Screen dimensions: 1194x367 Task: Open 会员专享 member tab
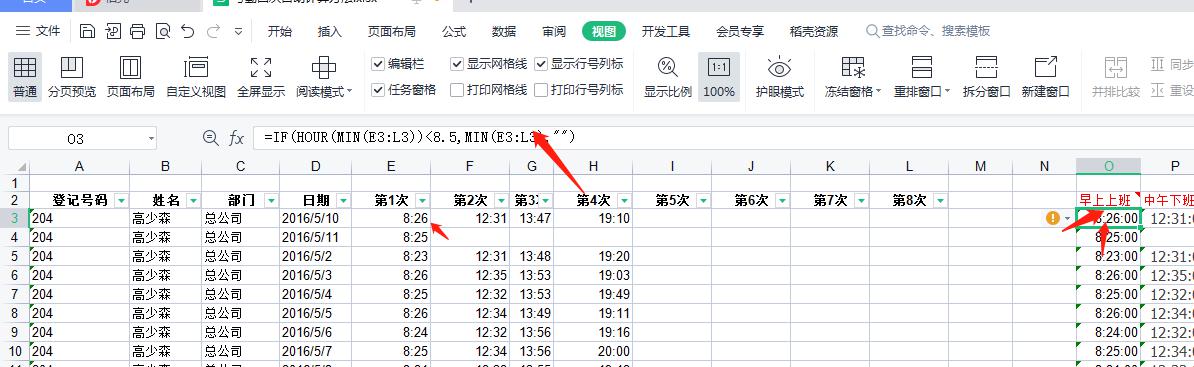[740, 31]
